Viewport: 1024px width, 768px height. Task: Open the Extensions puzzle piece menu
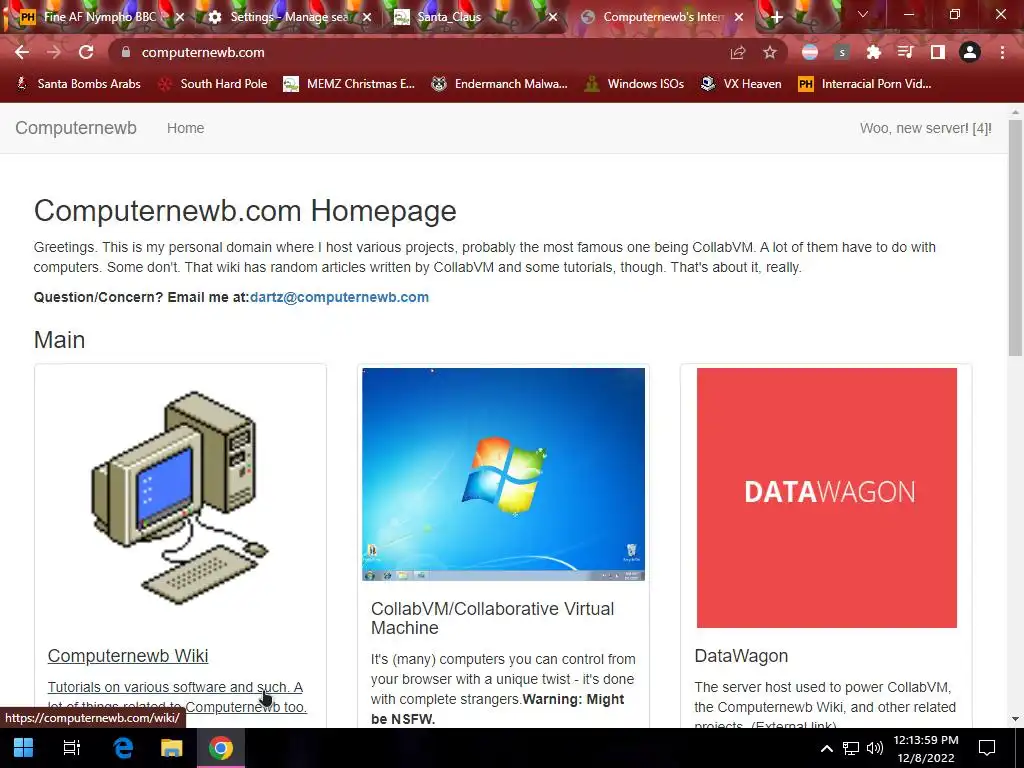873,52
